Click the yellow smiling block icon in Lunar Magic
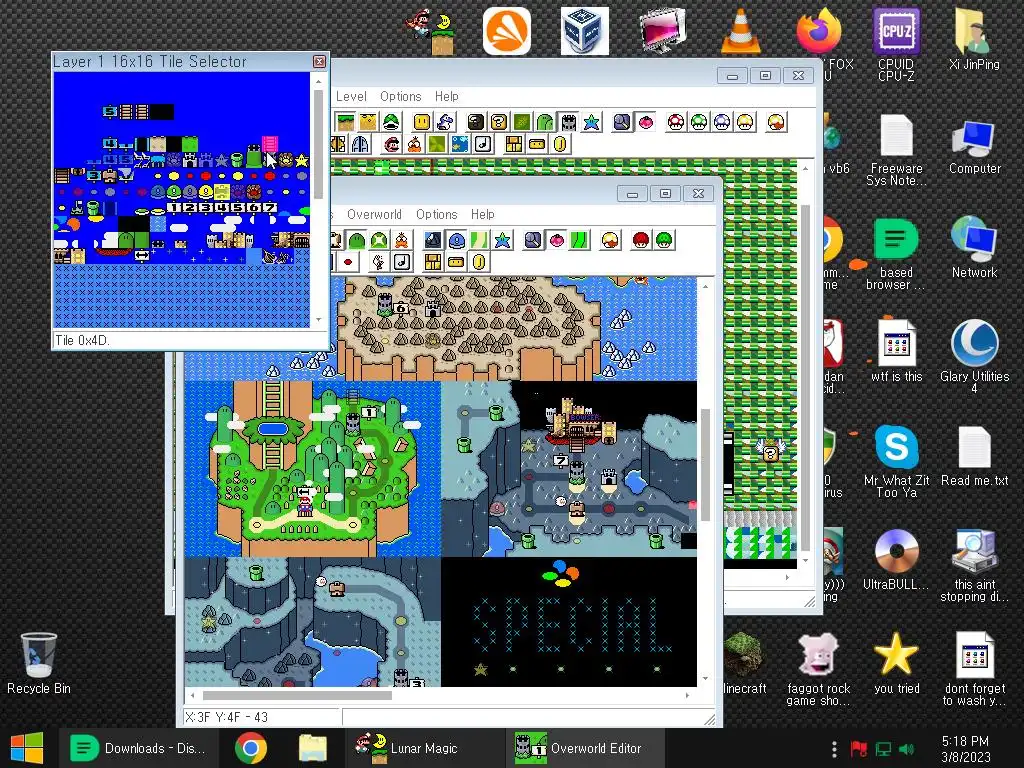The image size is (1024, 768). coord(422,122)
